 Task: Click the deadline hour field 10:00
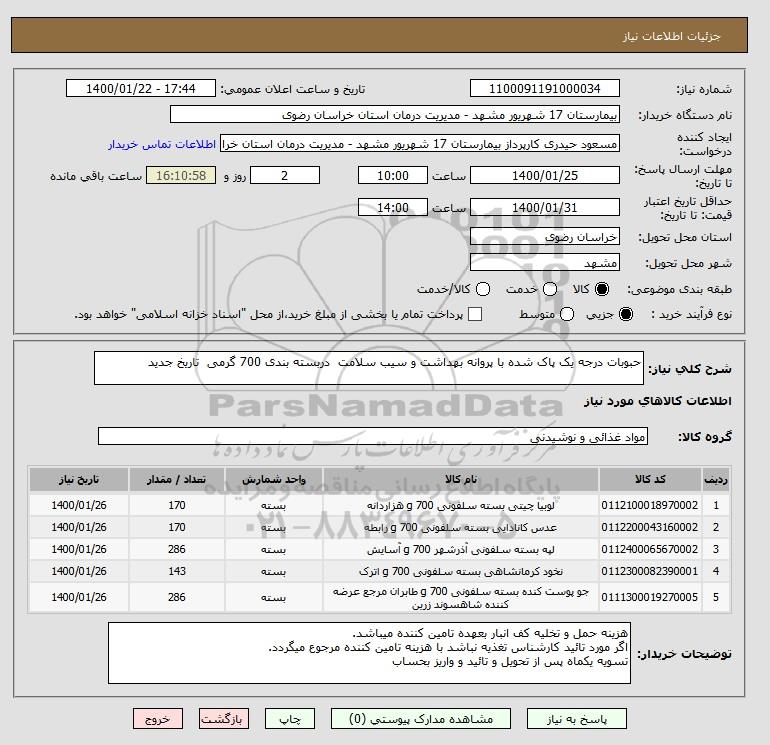tap(393, 175)
